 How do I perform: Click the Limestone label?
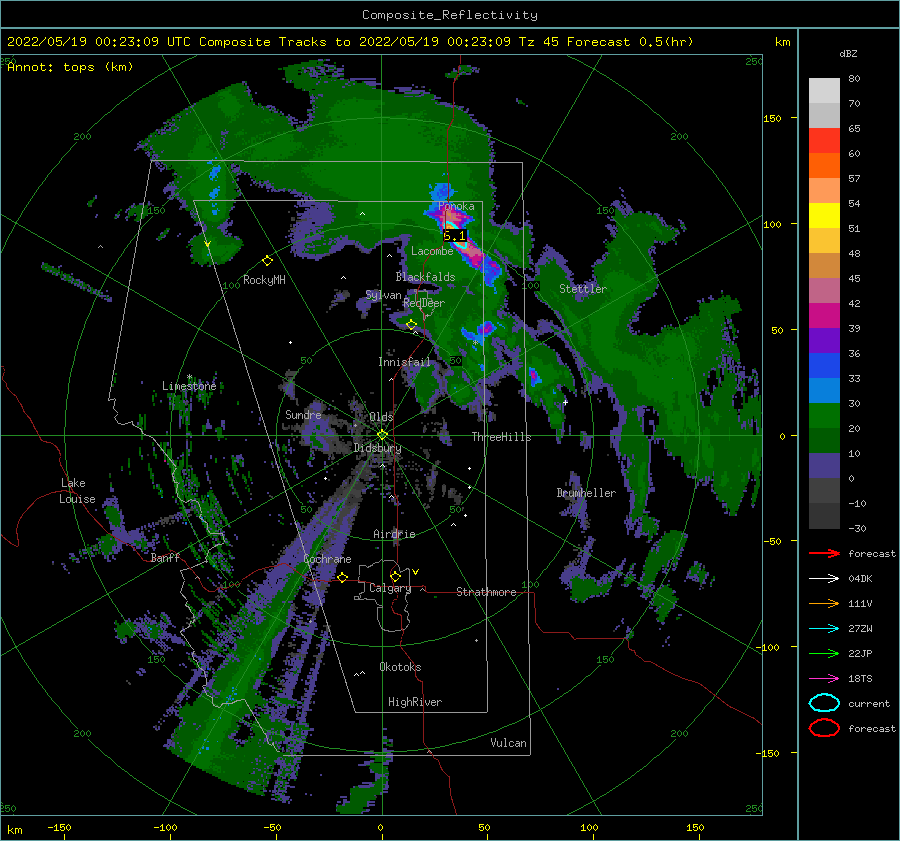pos(189,386)
